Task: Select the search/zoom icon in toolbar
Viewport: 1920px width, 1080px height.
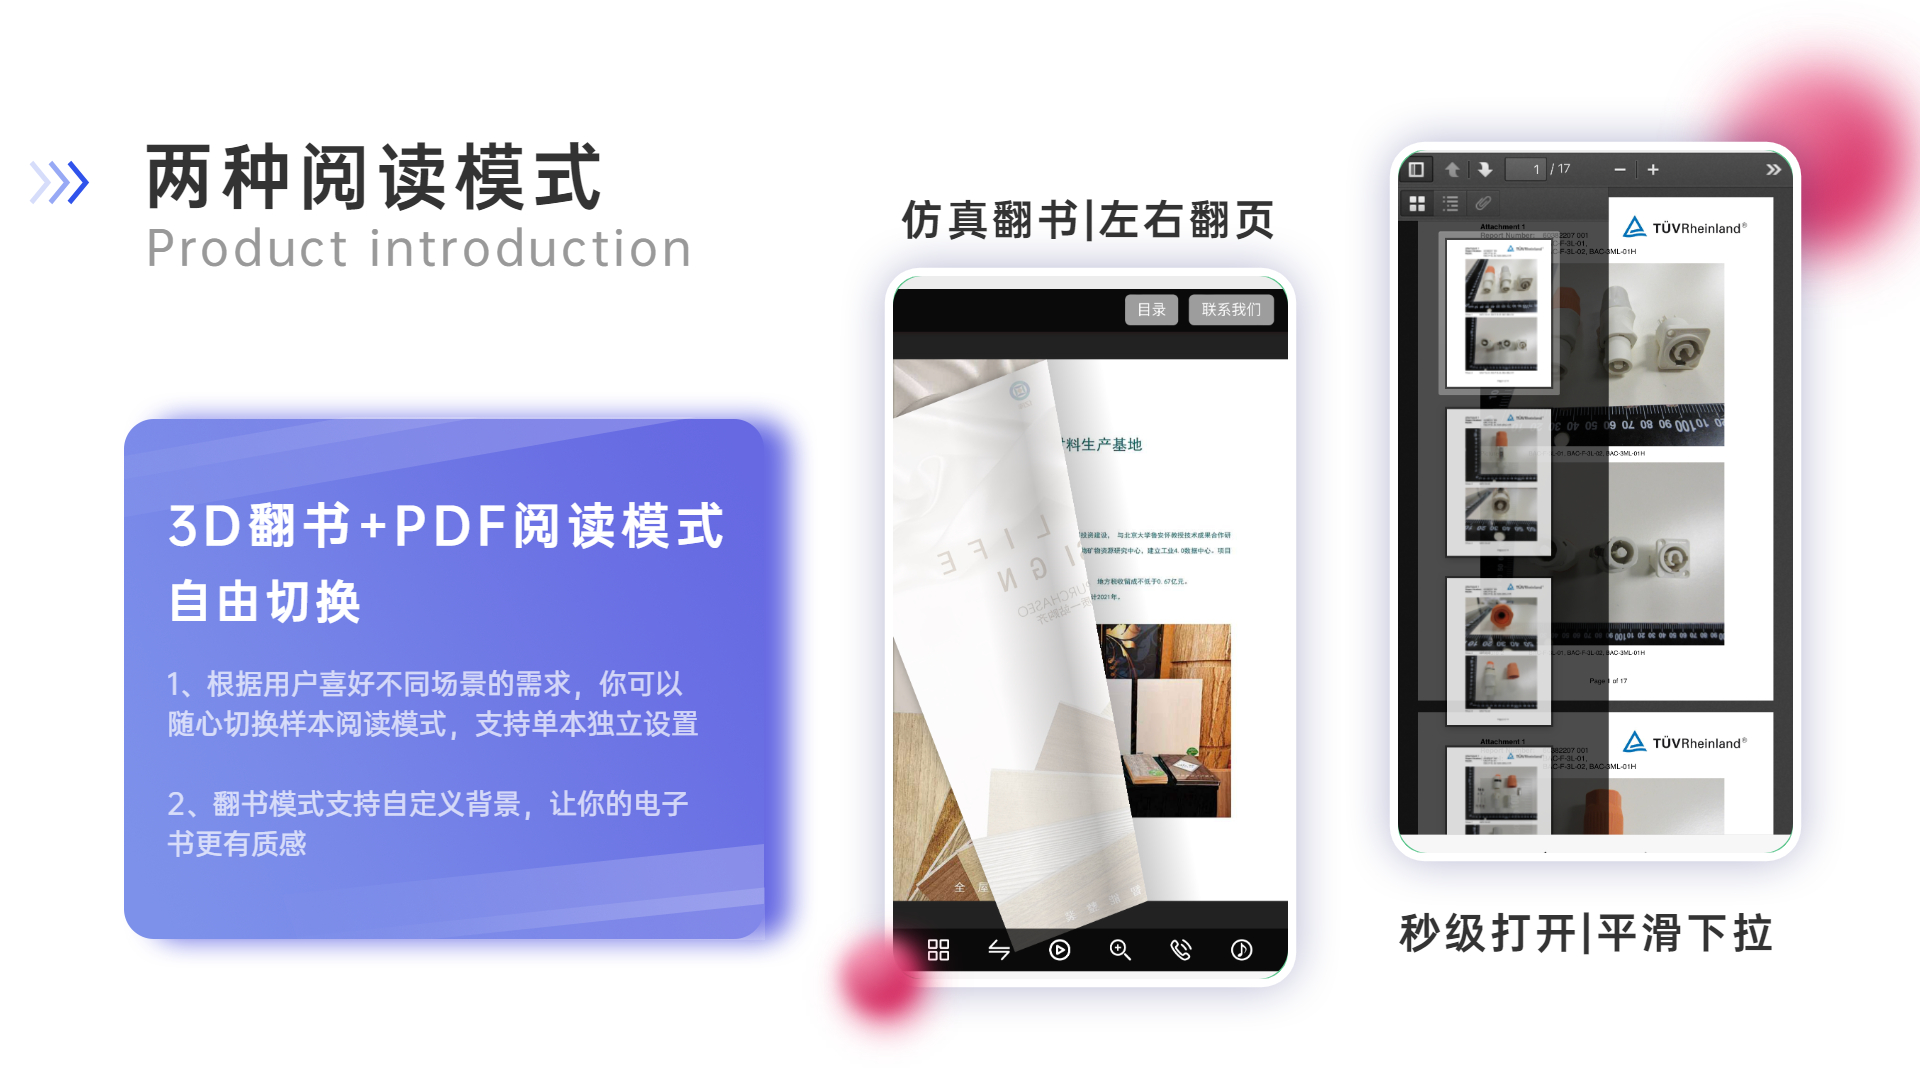Action: coord(1118,965)
